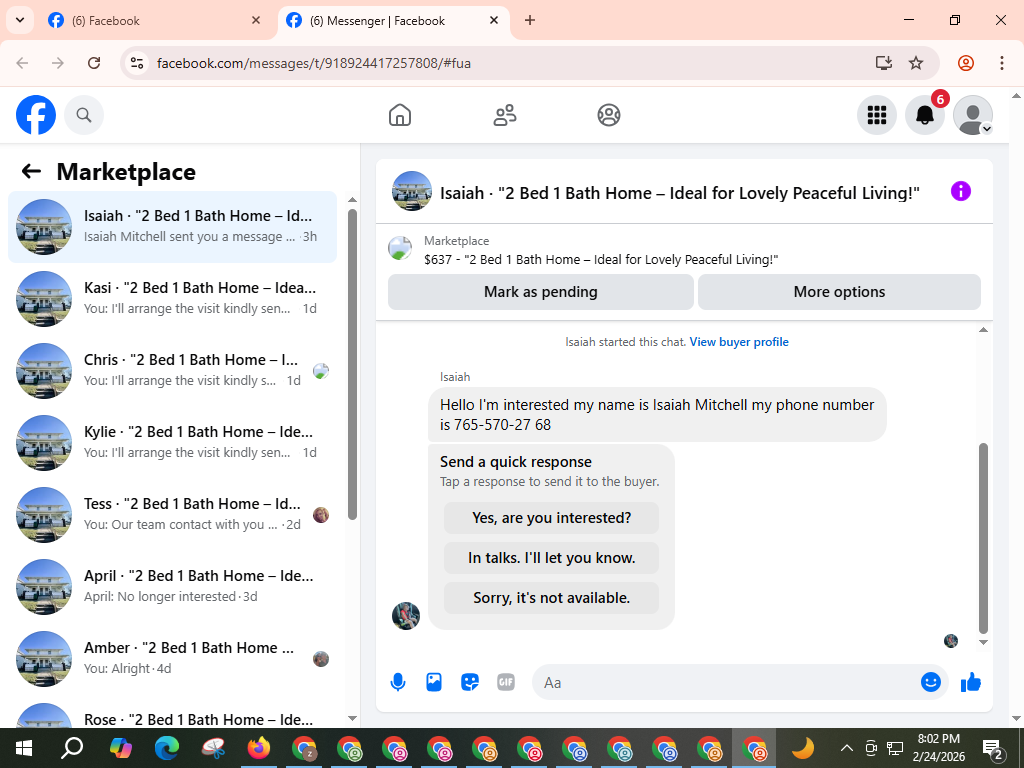Go to the Home feed icon
The height and width of the screenshot is (768, 1024).
pos(400,115)
